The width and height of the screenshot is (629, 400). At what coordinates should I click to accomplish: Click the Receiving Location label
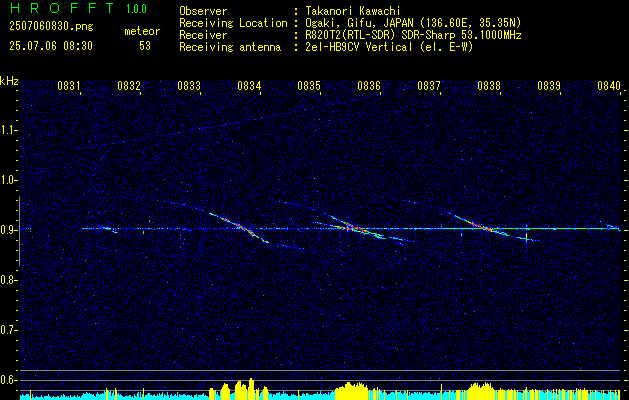[x=233, y=23]
